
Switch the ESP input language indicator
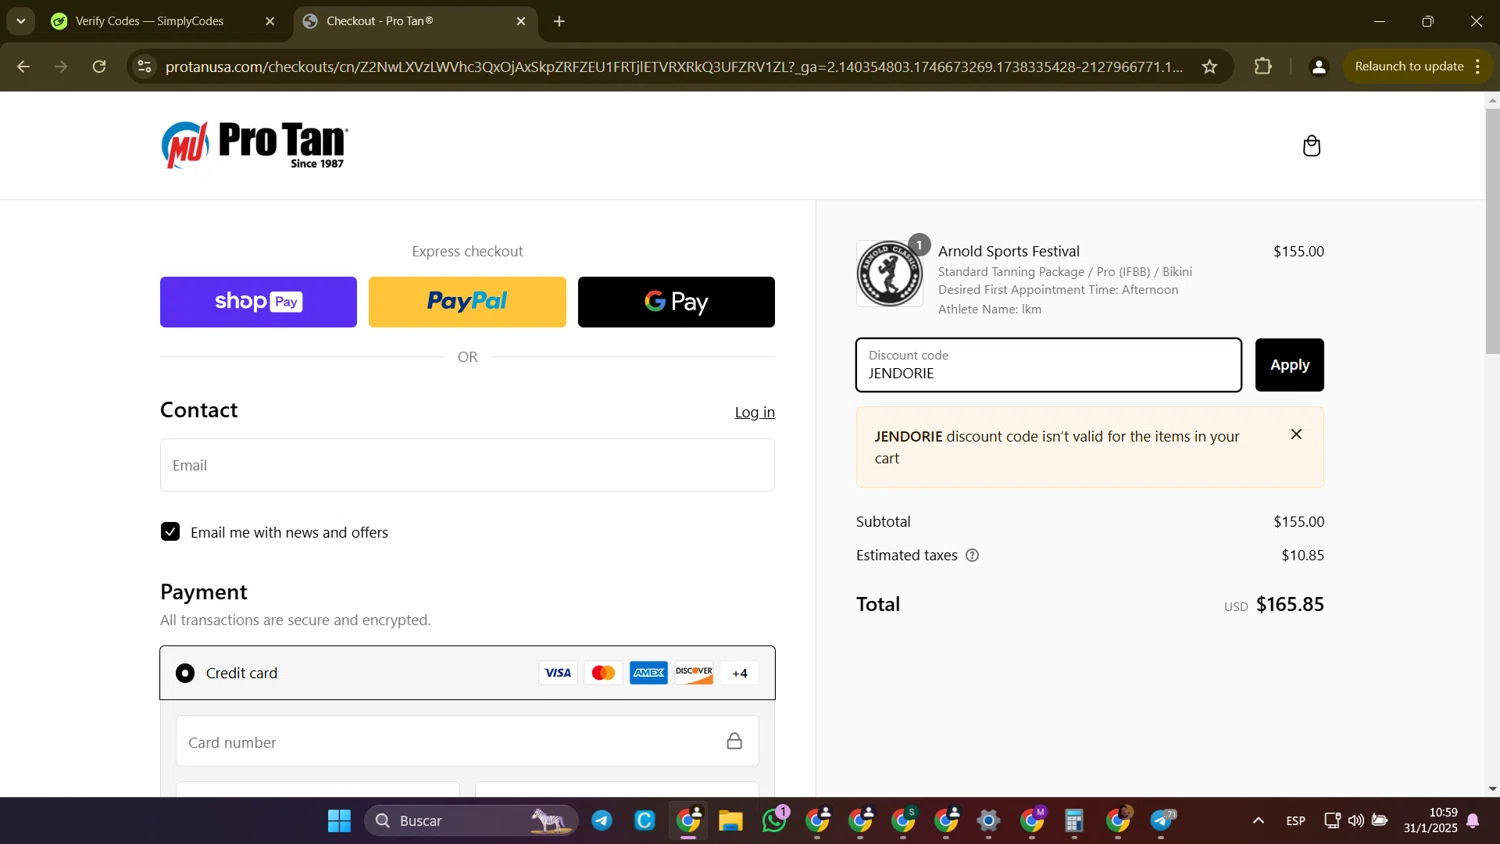click(1296, 821)
